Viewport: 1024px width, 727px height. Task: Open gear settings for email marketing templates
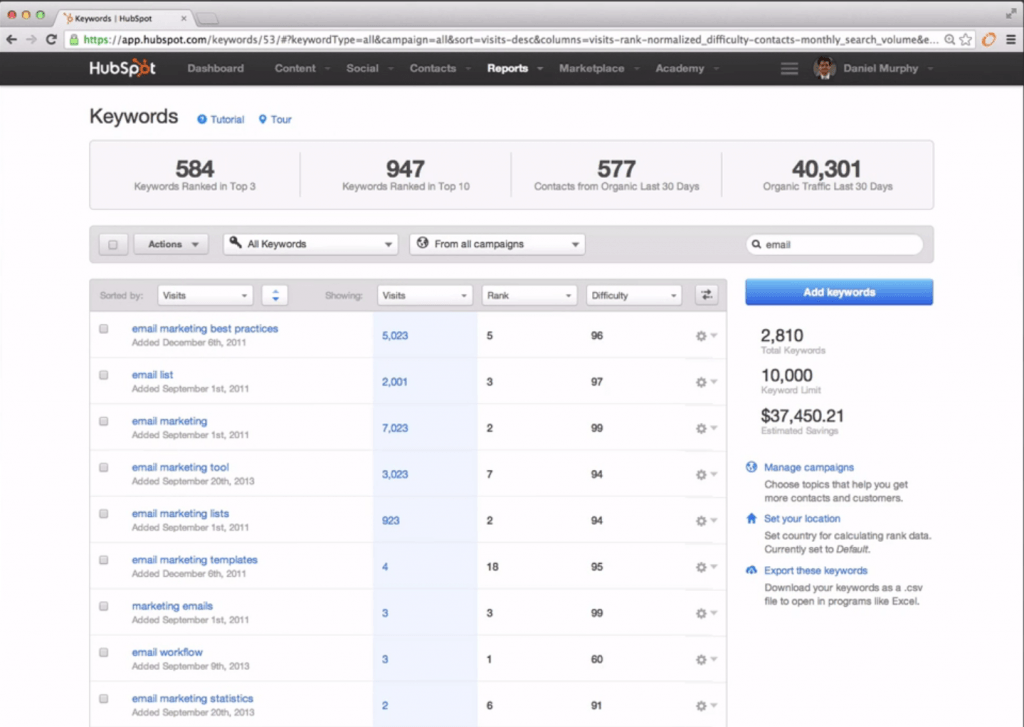[706, 567]
